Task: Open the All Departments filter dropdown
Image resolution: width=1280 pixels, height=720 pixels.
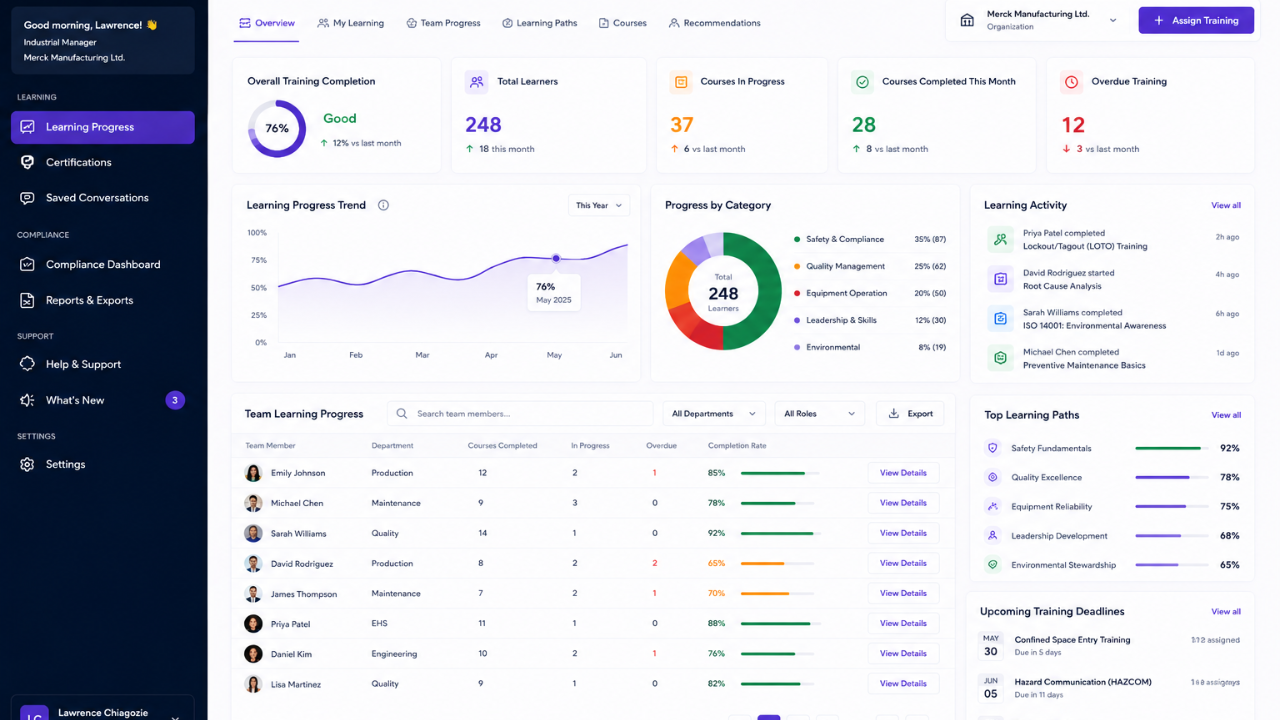Action: 714,414
